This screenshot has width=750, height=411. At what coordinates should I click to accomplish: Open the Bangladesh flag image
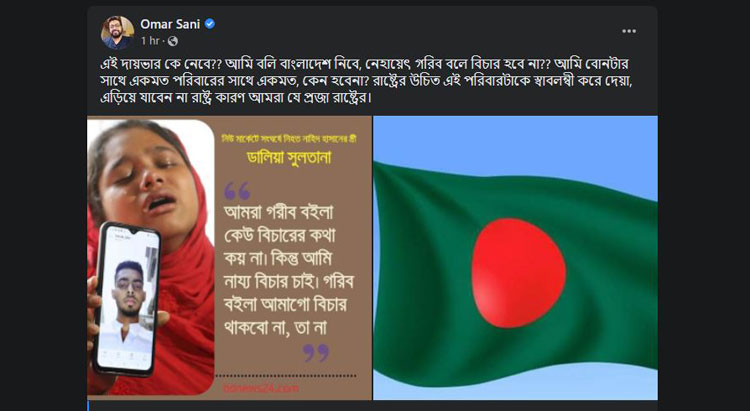click(x=515, y=257)
